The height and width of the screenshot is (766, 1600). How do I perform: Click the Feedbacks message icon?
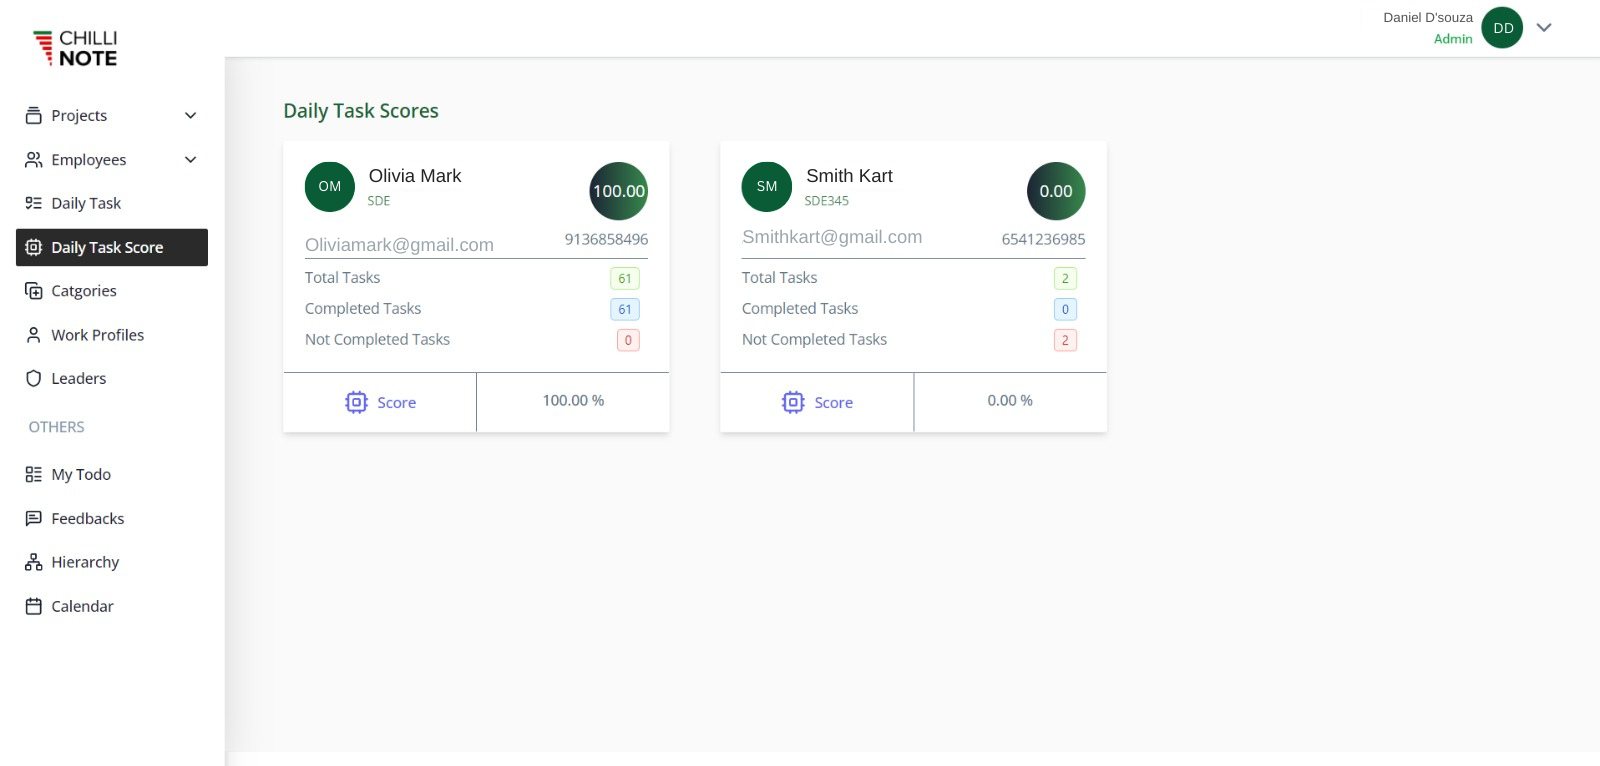click(x=33, y=518)
